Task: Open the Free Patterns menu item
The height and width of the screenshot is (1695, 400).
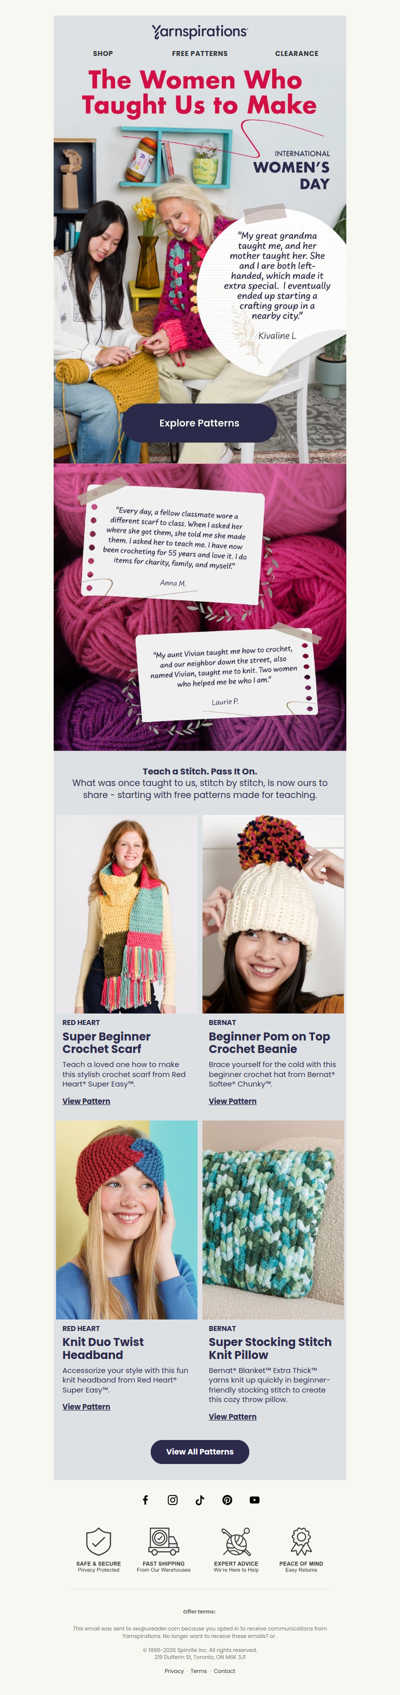Action: click(200, 54)
